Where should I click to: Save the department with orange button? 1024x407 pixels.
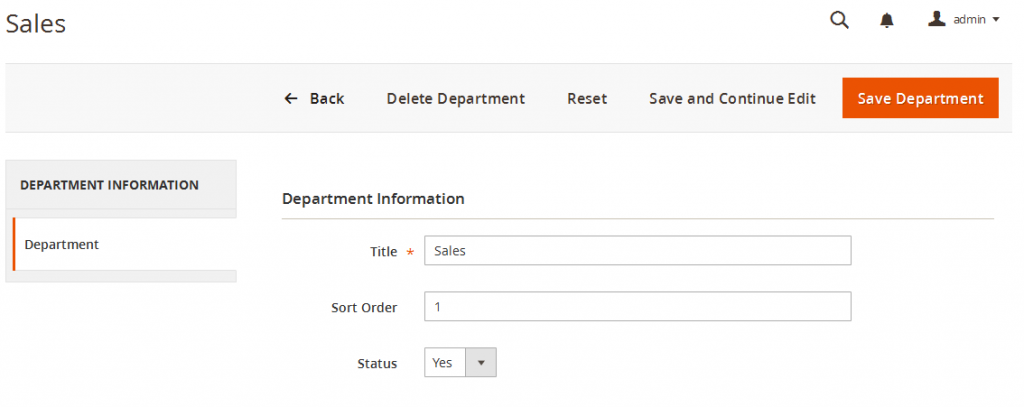coord(920,98)
